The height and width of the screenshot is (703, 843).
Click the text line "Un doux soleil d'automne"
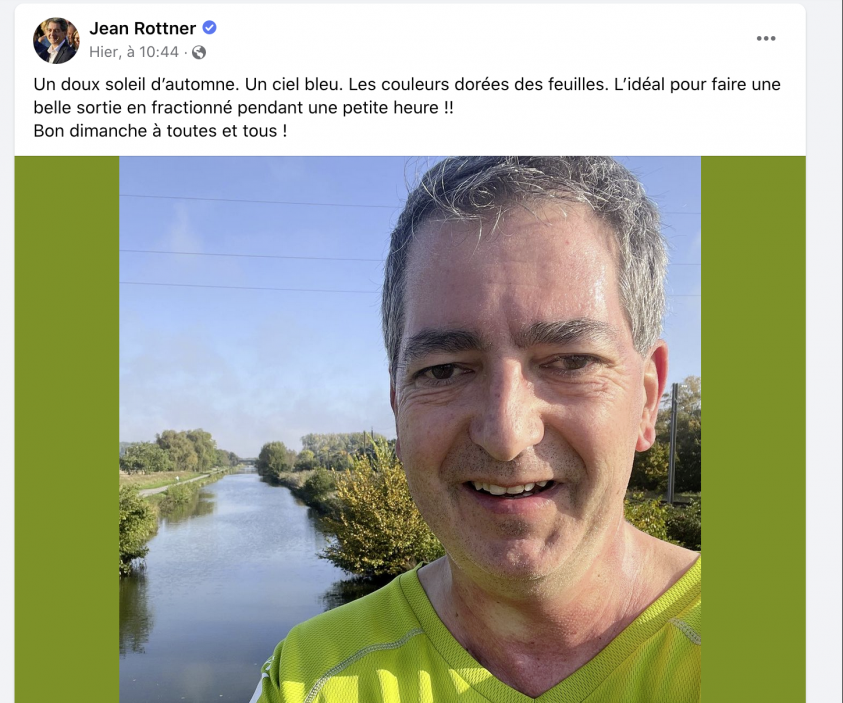point(134,84)
